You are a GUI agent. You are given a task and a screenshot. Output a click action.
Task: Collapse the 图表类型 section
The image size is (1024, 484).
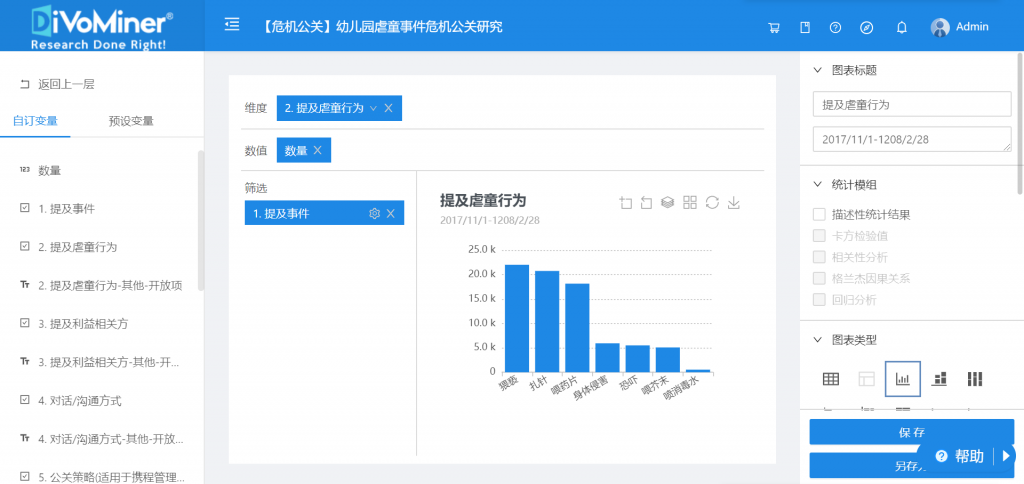(817, 340)
